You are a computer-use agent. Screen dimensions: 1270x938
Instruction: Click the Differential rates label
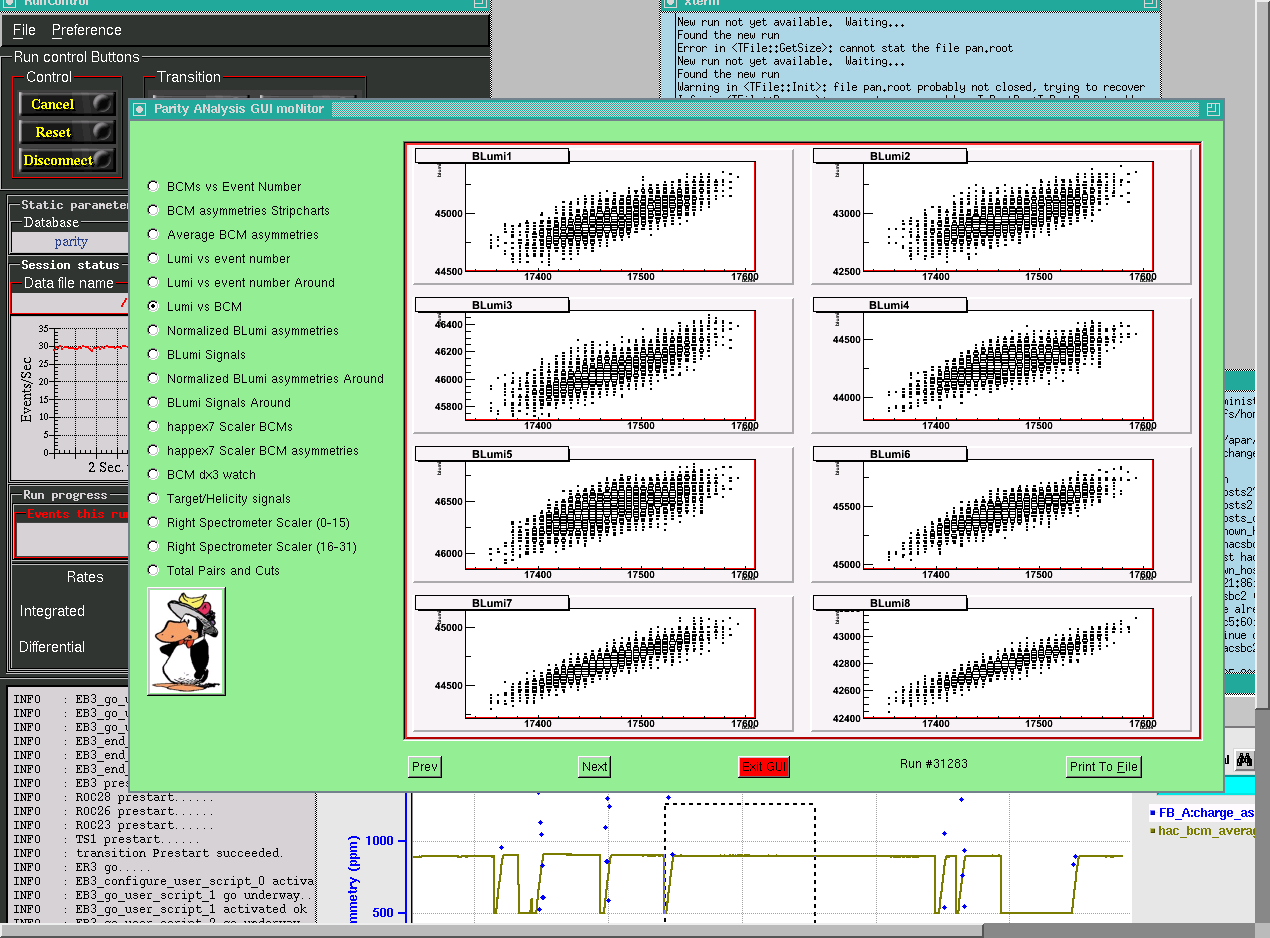52,647
